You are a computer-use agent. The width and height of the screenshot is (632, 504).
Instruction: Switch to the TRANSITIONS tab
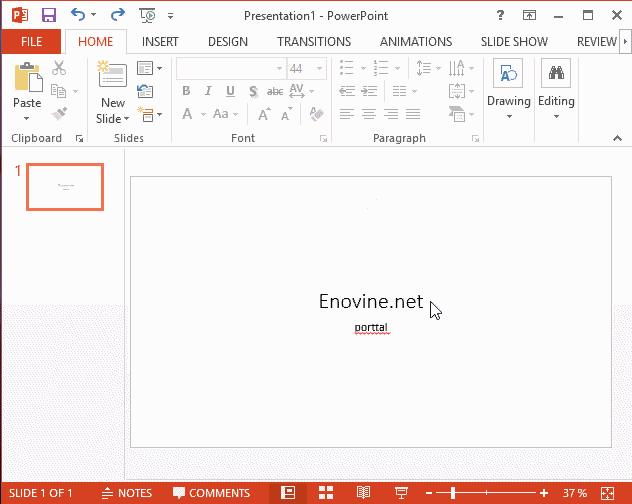313,42
